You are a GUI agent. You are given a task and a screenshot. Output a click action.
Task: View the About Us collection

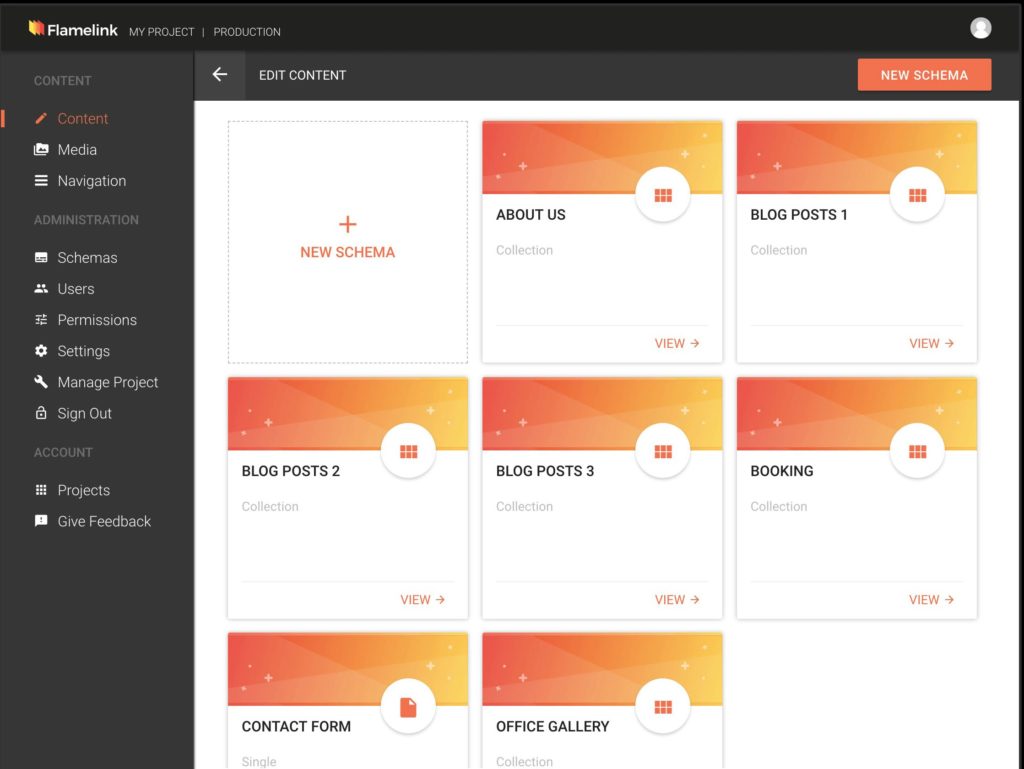[677, 343]
